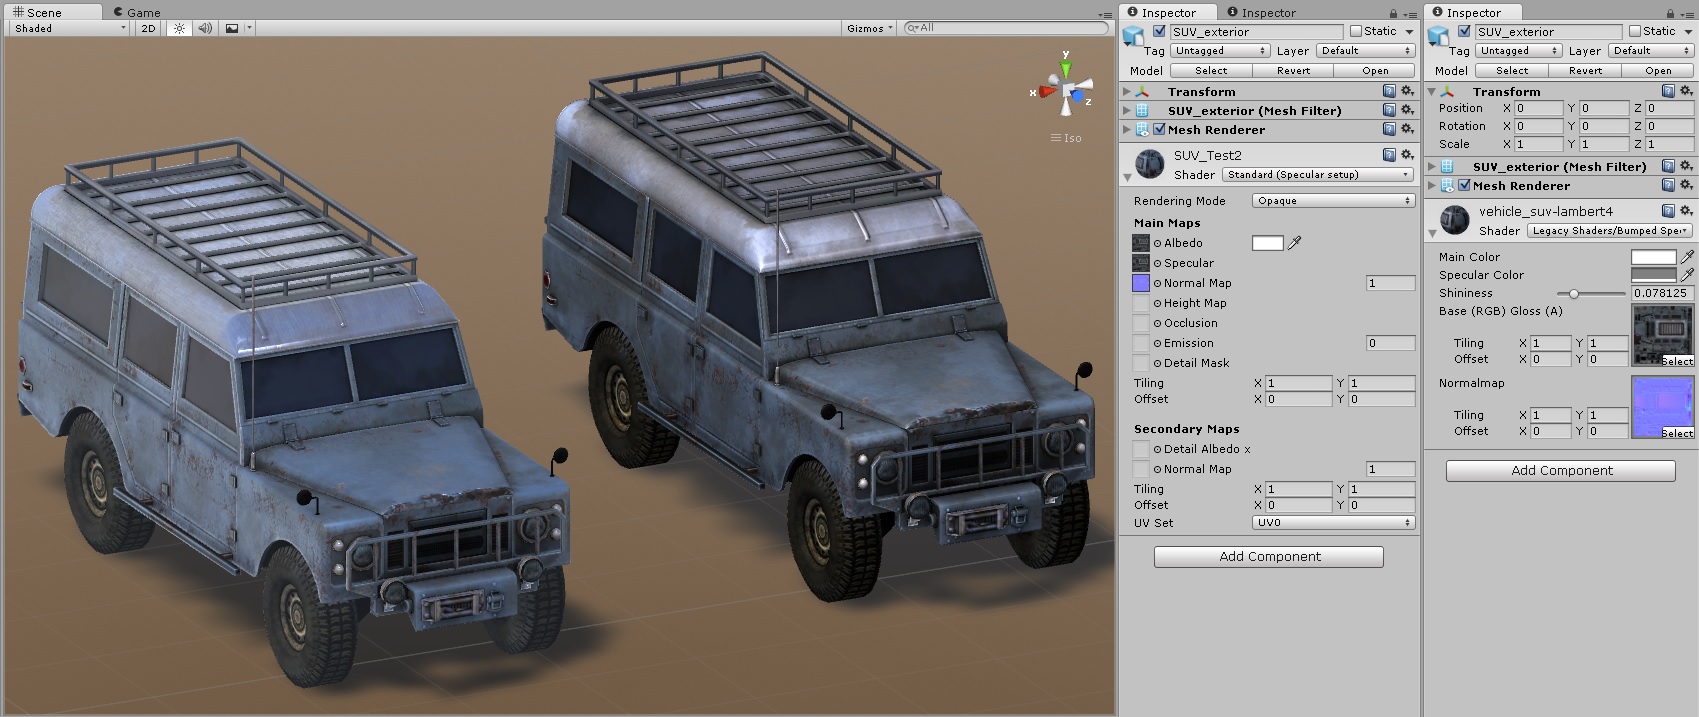
Task: Click Add Component in middle inspector
Action: coord(1269,557)
